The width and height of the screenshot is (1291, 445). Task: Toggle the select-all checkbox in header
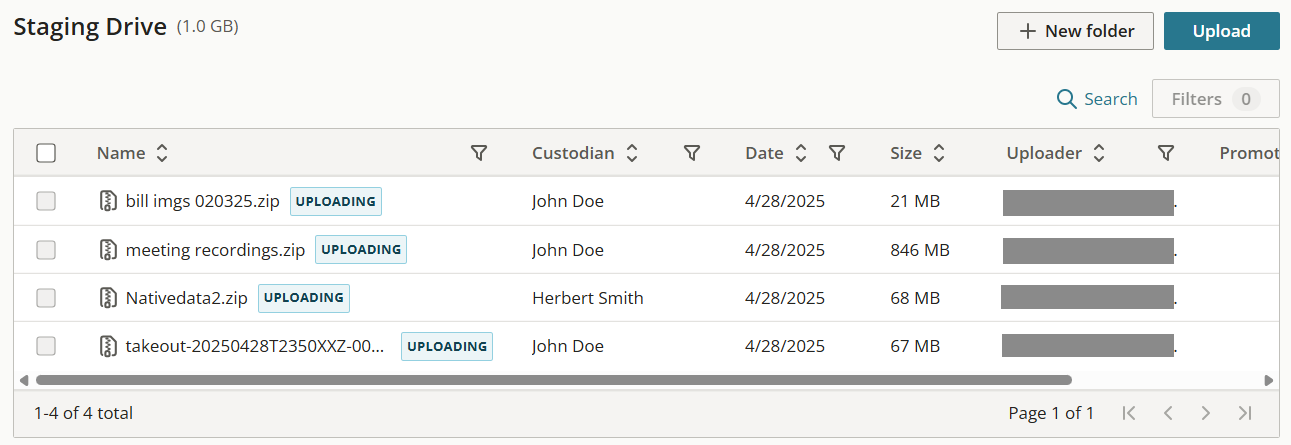click(x=46, y=153)
